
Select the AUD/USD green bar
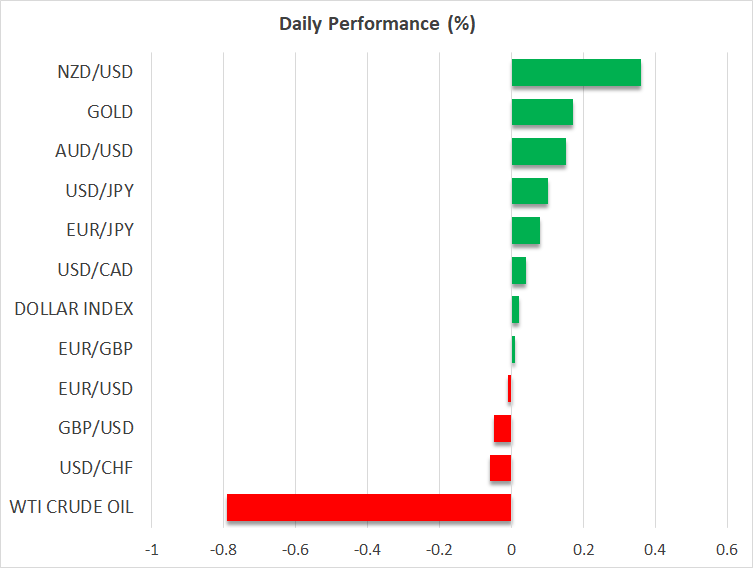[x=538, y=152]
